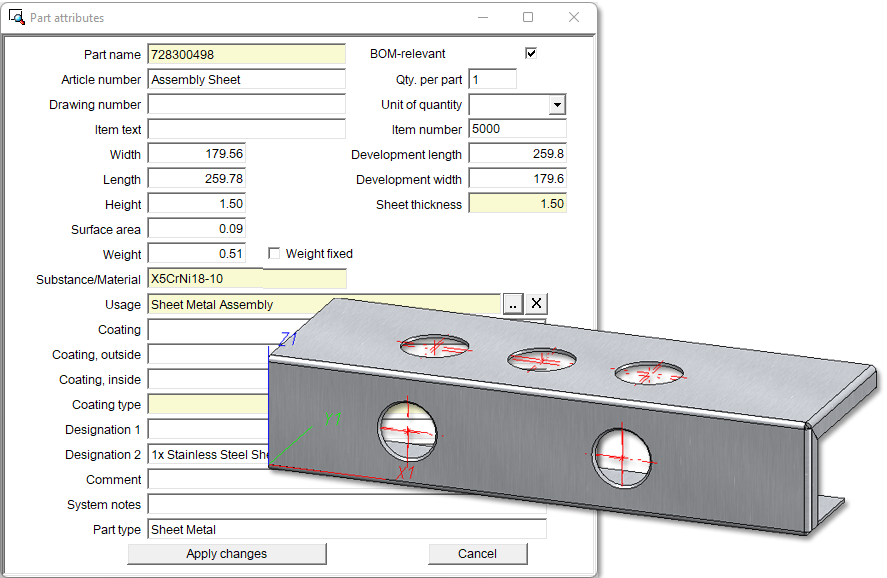Click the Height value field
Screen dimensions: 887x578
click(x=197, y=204)
